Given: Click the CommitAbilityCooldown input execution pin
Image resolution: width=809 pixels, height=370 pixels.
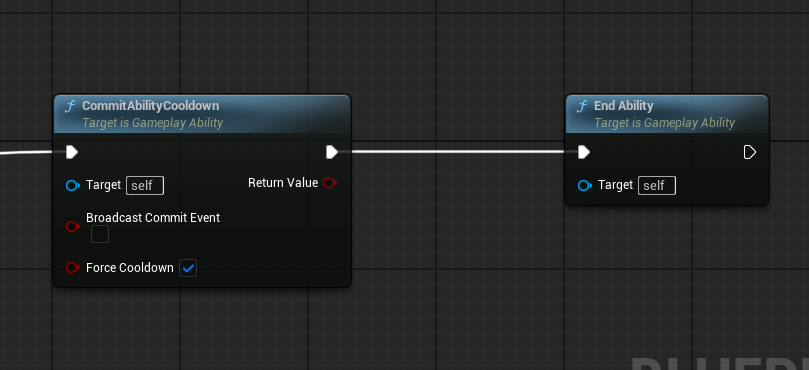Looking at the screenshot, I should point(72,152).
